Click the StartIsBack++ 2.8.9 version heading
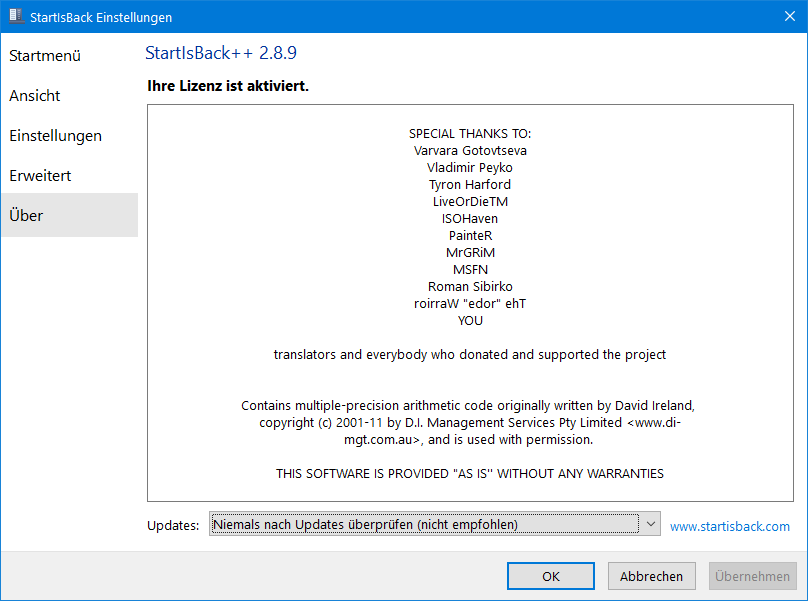808x601 pixels. tap(221, 53)
